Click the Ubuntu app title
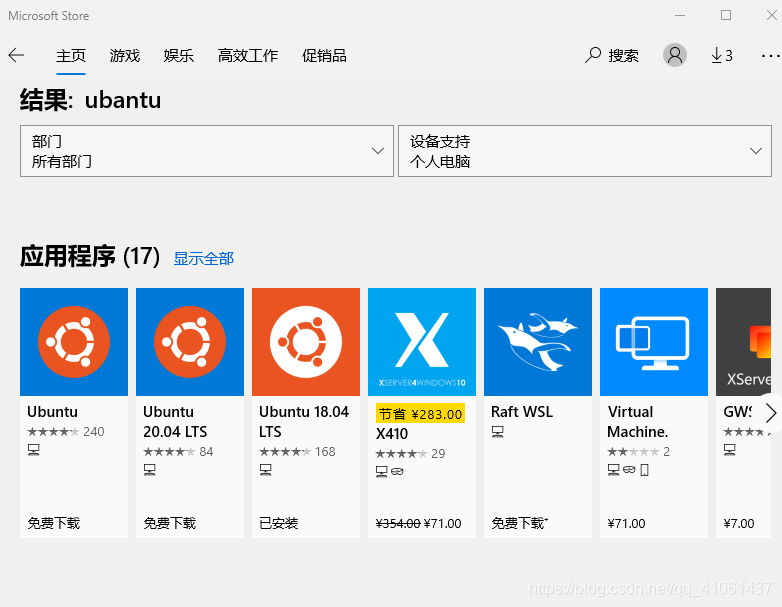Screen dimensions: 782x607 (52, 412)
